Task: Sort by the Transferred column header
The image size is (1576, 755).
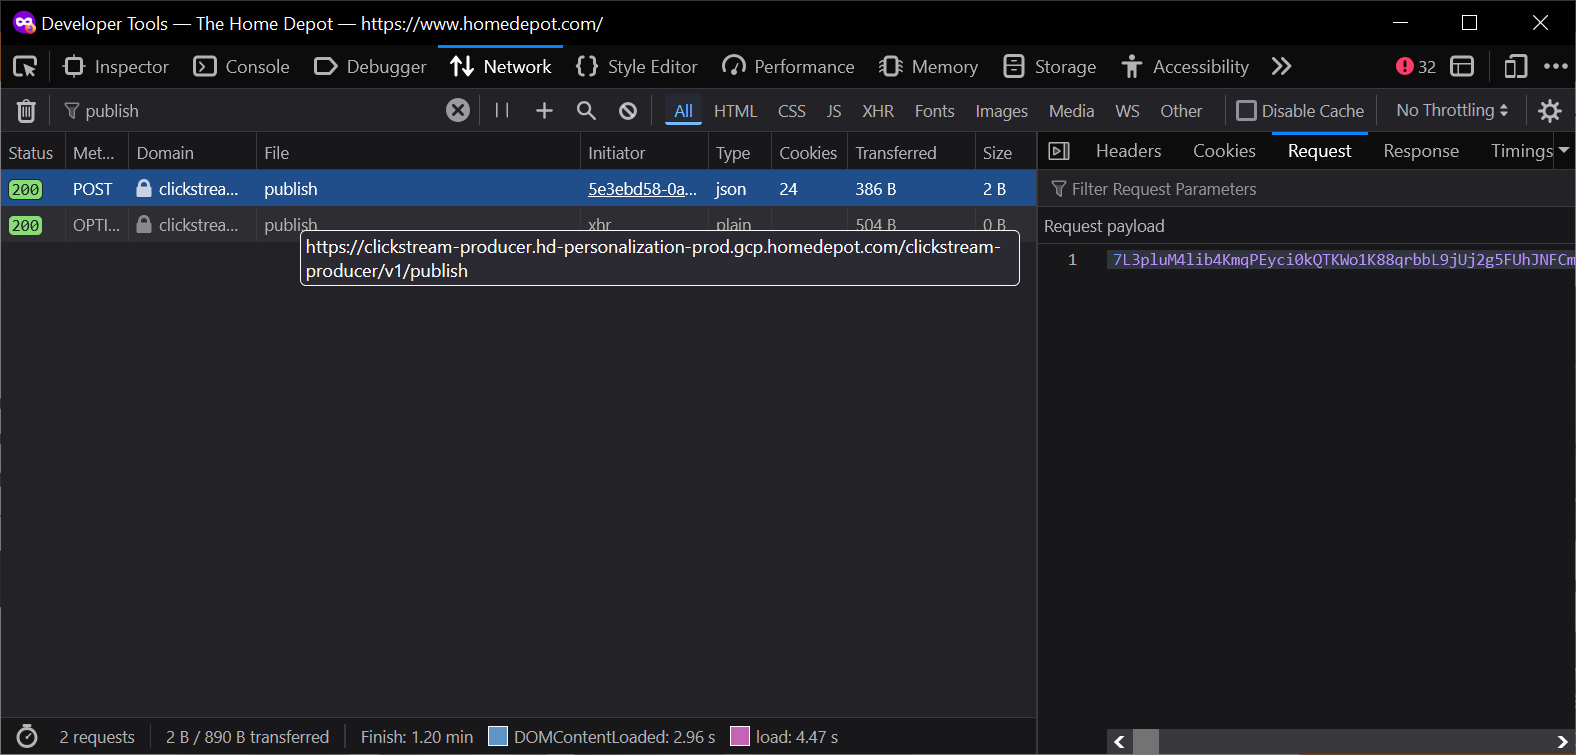Action: (x=911, y=153)
